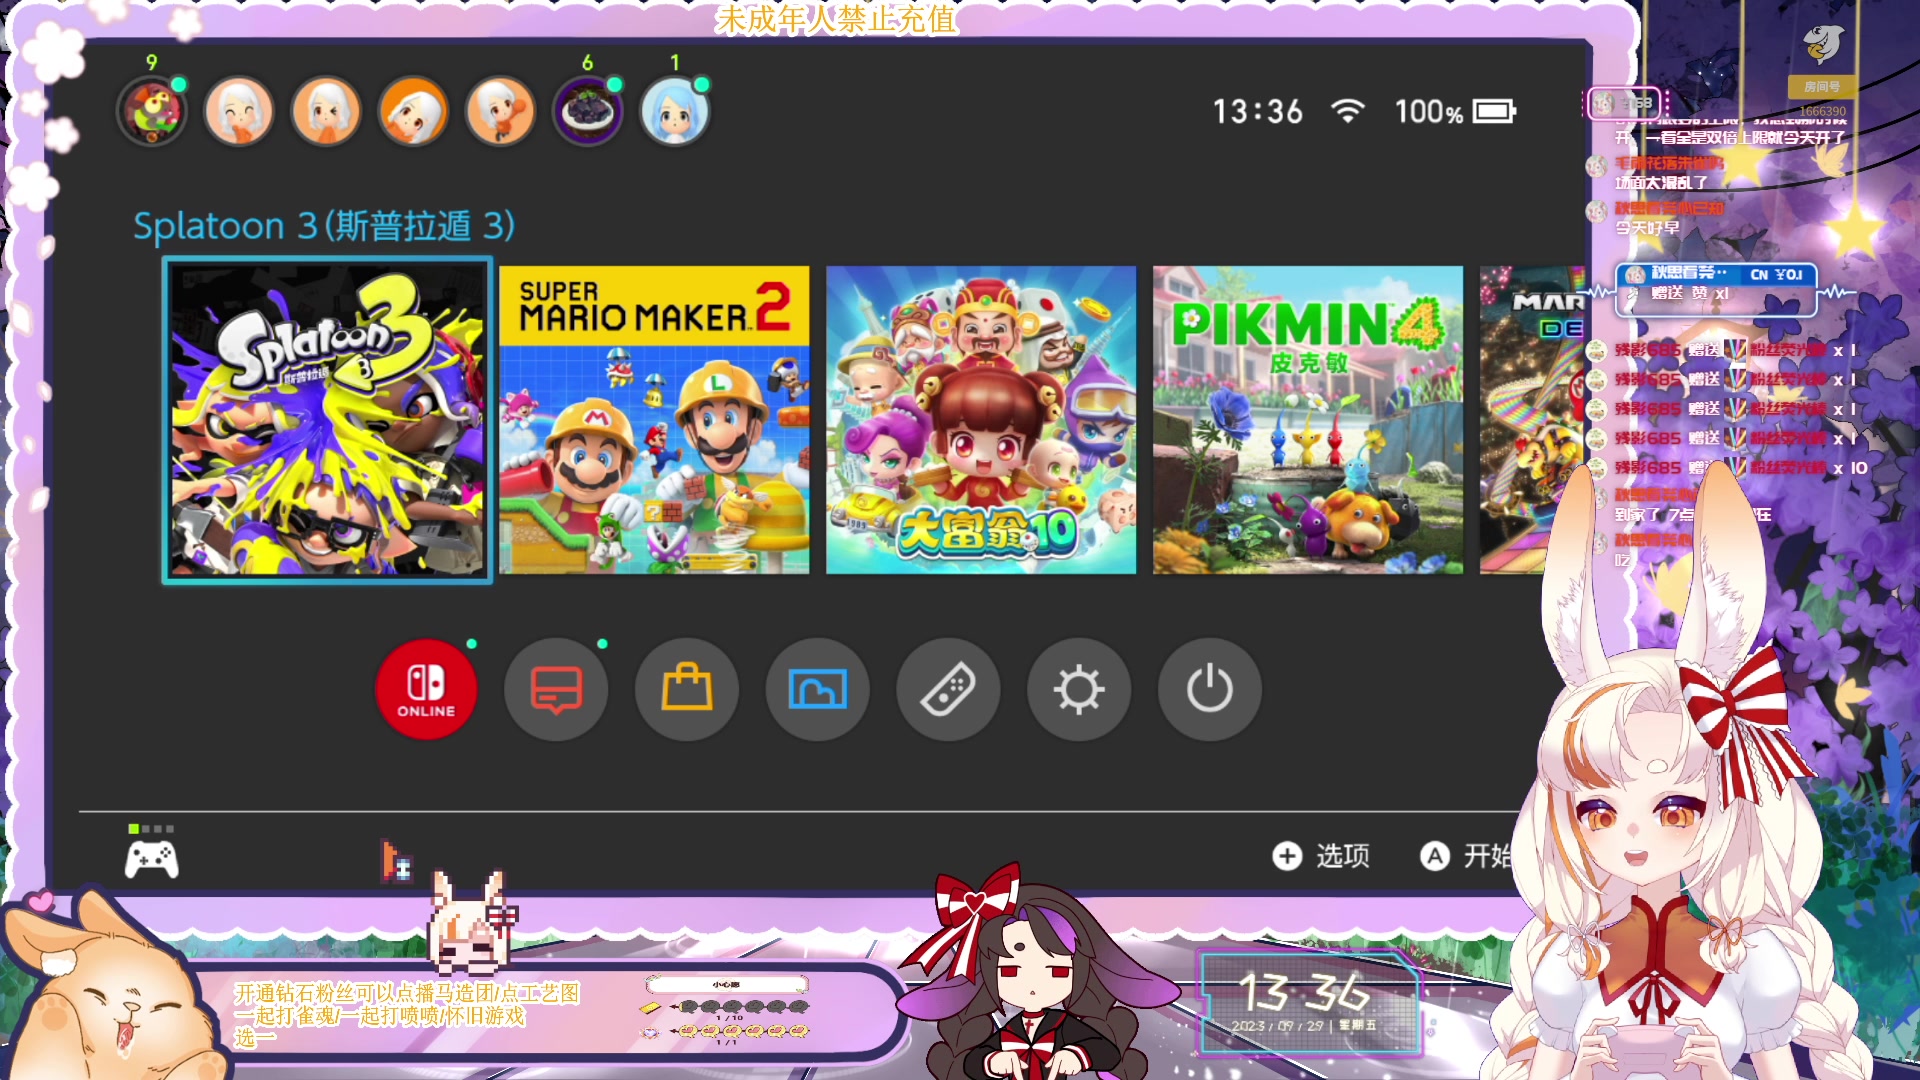Select the fourth user avatar facing sideways
Image resolution: width=1920 pixels, height=1080 pixels.
click(x=413, y=111)
